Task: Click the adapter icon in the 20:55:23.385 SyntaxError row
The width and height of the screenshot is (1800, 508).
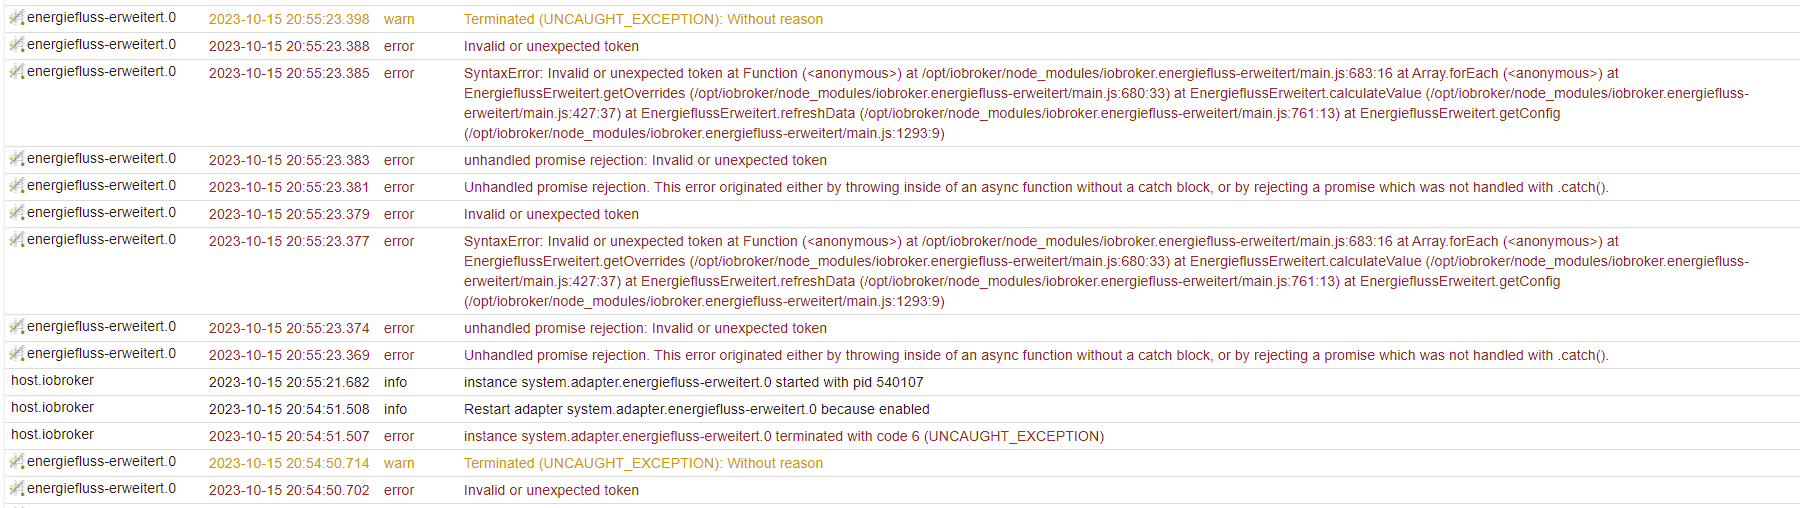Action: (x=17, y=72)
